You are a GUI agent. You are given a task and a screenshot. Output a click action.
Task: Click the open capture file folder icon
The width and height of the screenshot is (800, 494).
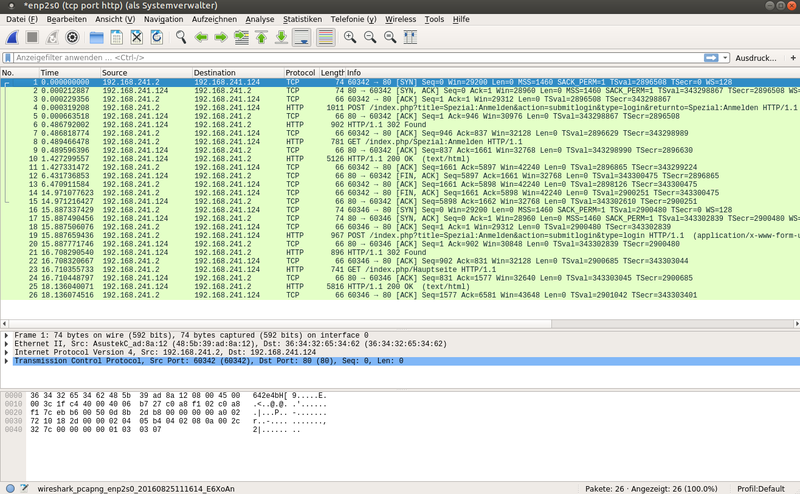tap(97, 37)
